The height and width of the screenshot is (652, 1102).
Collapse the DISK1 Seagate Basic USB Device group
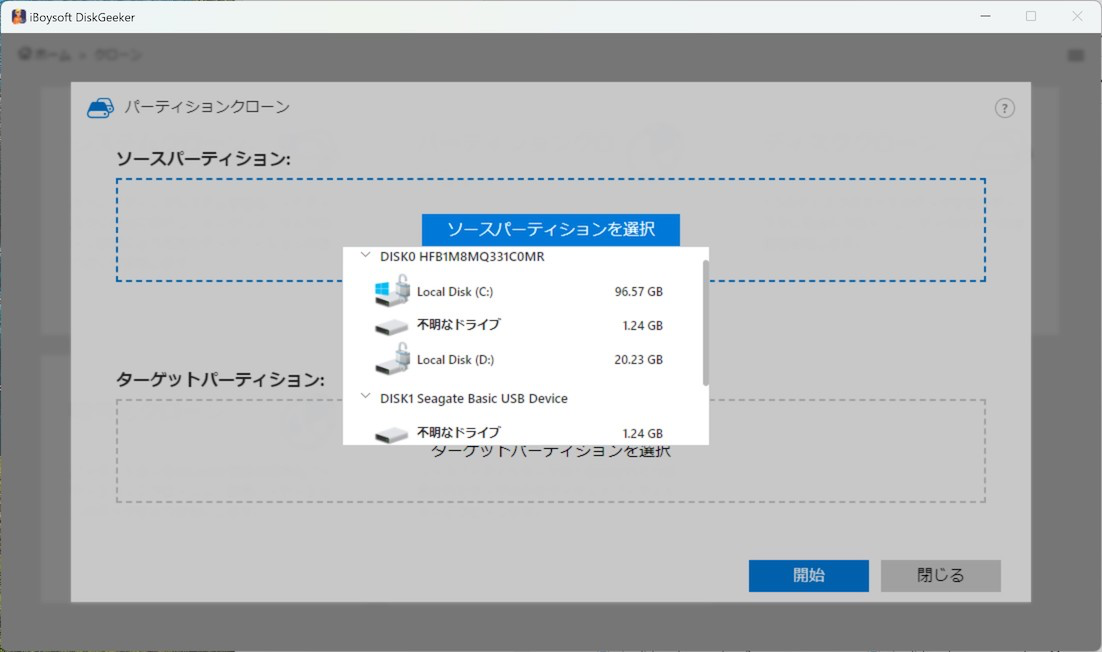(x=365, y=396)
